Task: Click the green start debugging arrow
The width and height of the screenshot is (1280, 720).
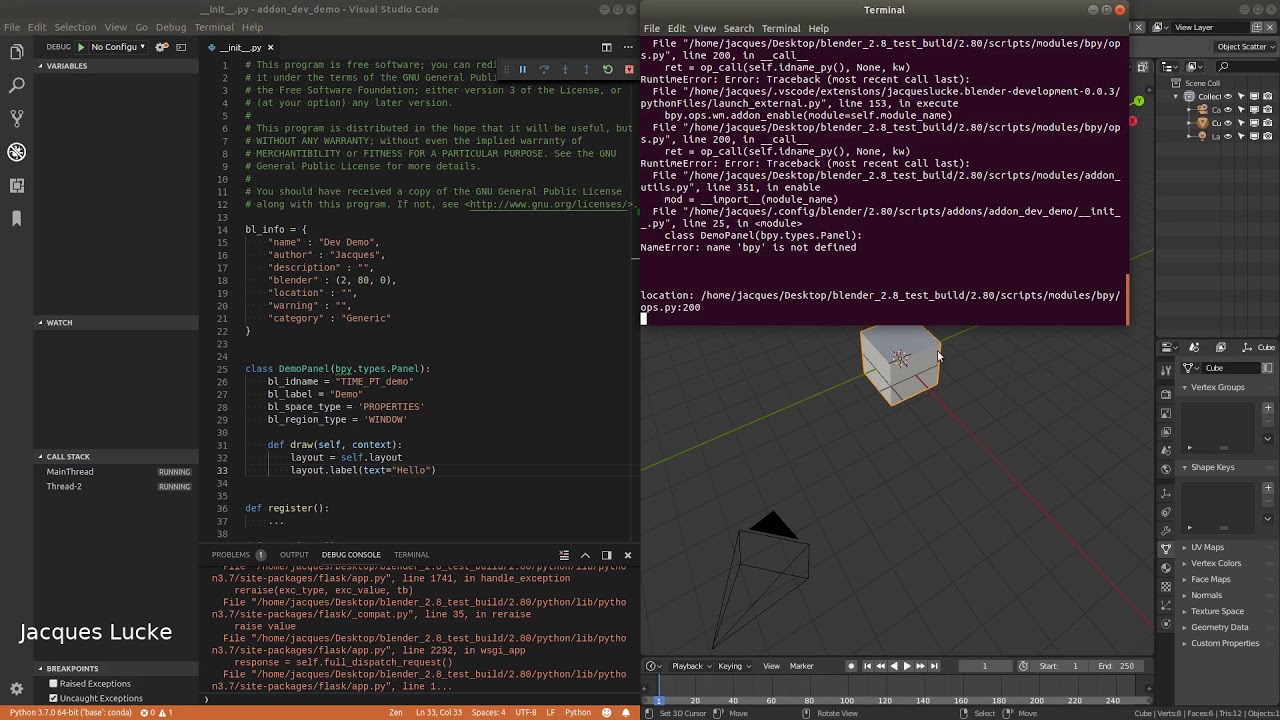Action: point(81,47)
